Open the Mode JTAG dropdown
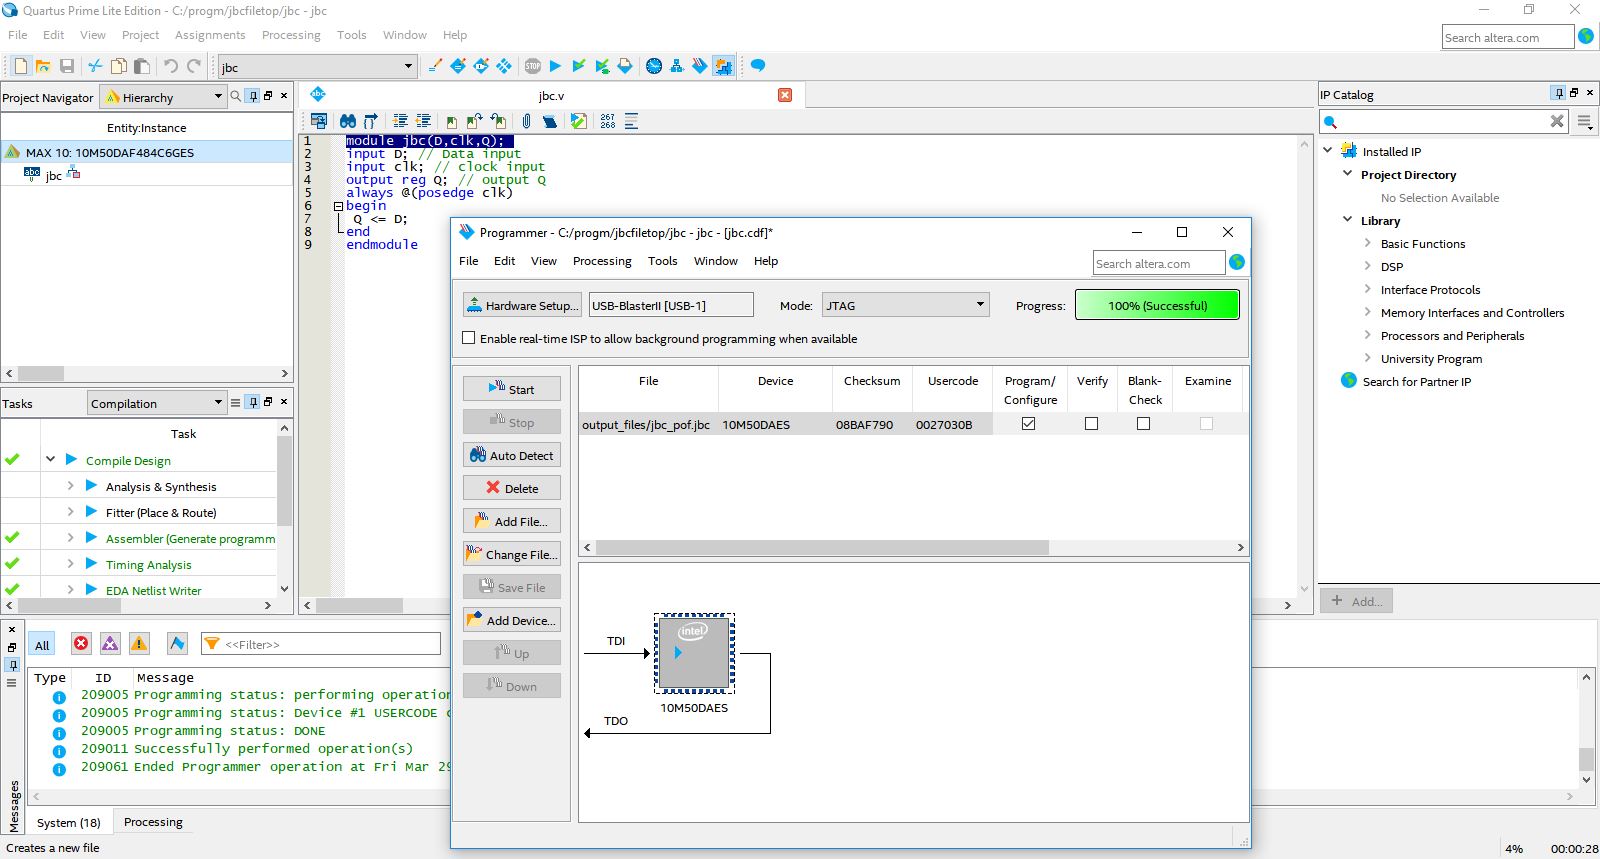1600x859 pixels. (x=905, y=305)
